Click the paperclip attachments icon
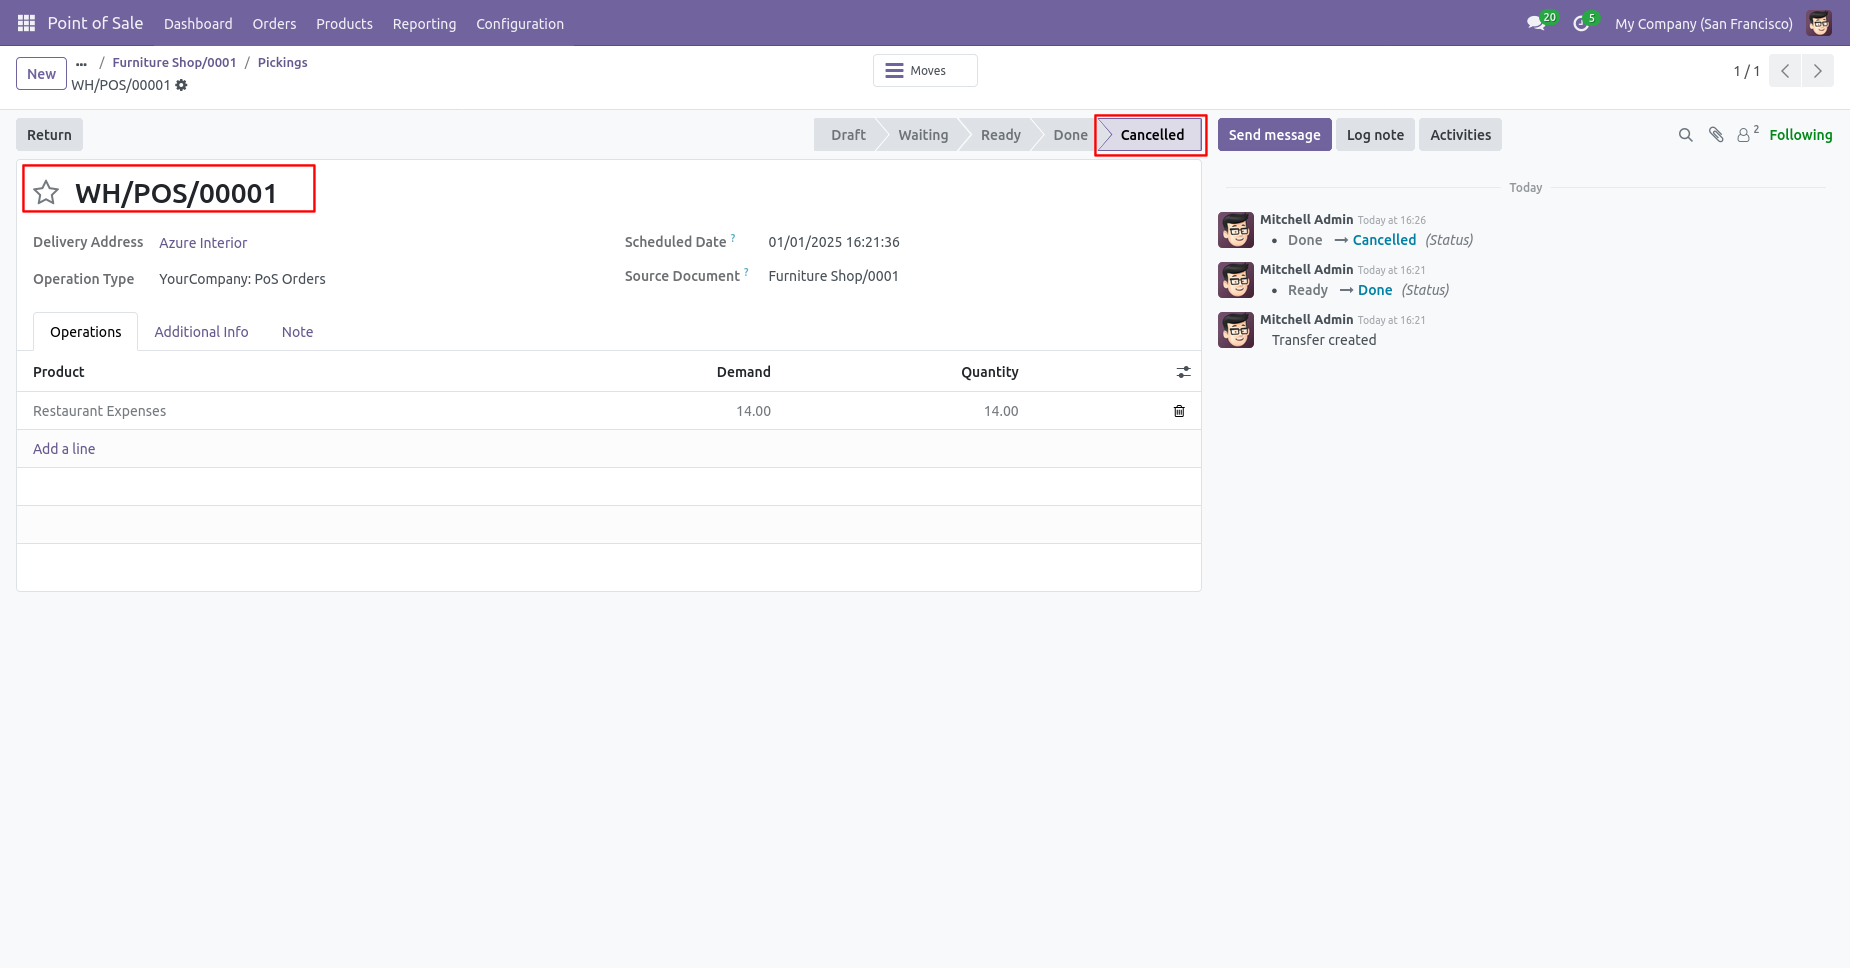This screenshot has height=968, width=1850. [x=1716, y=135]
